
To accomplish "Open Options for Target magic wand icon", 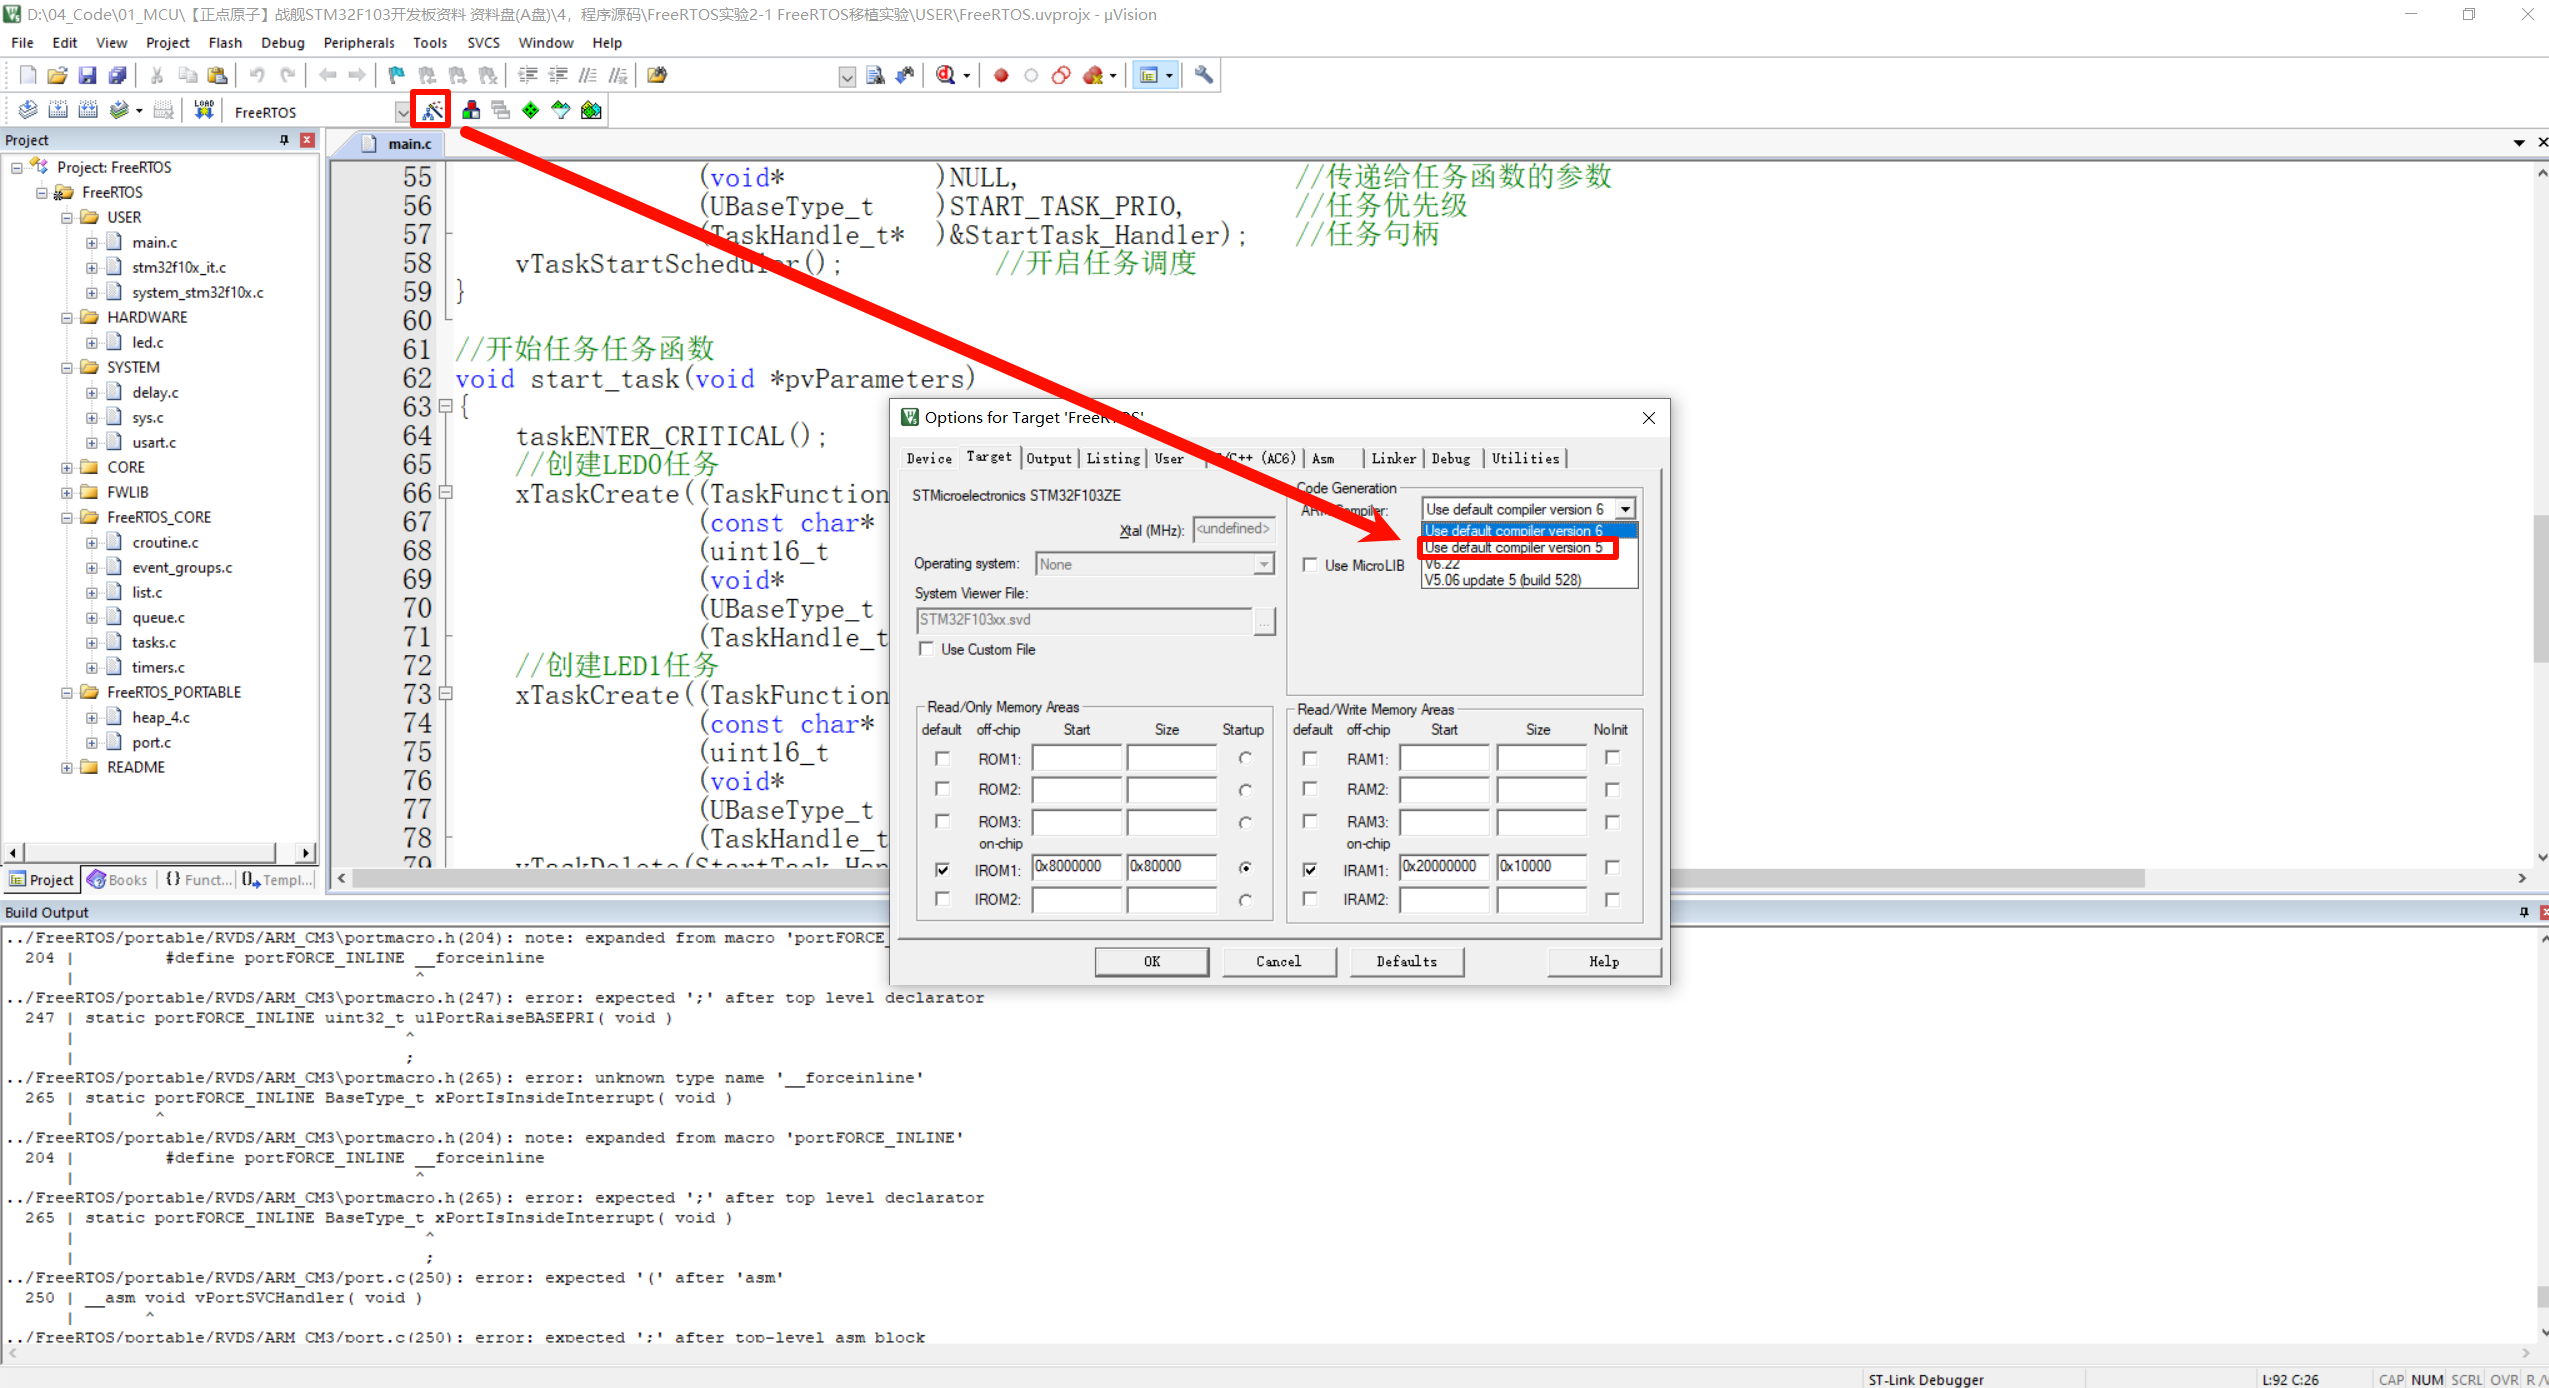I will pyautogui.click(x=432, y=110).
